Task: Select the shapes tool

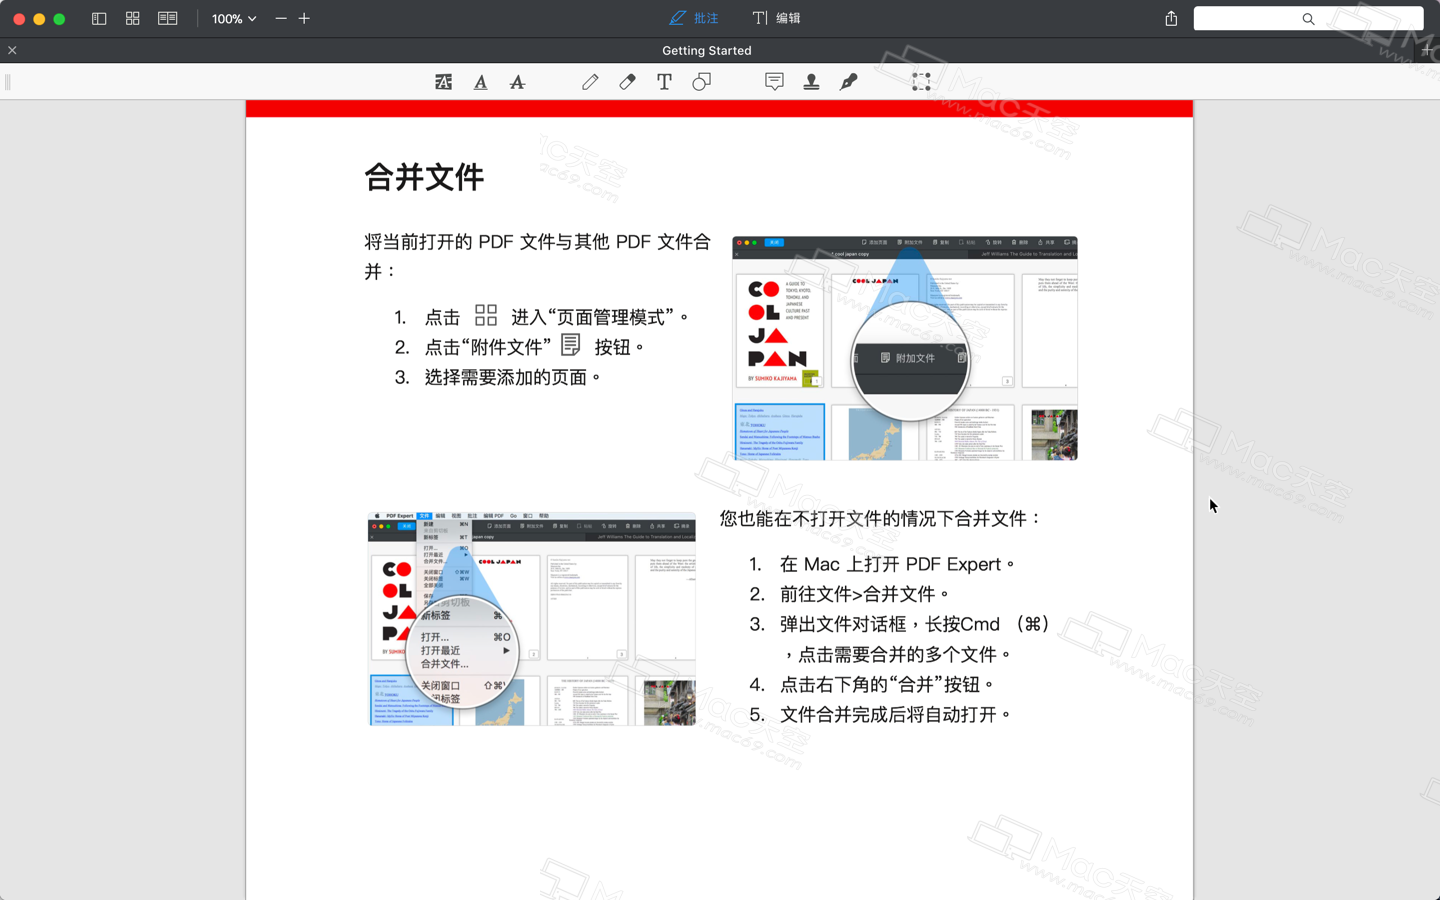Action: 701,82
